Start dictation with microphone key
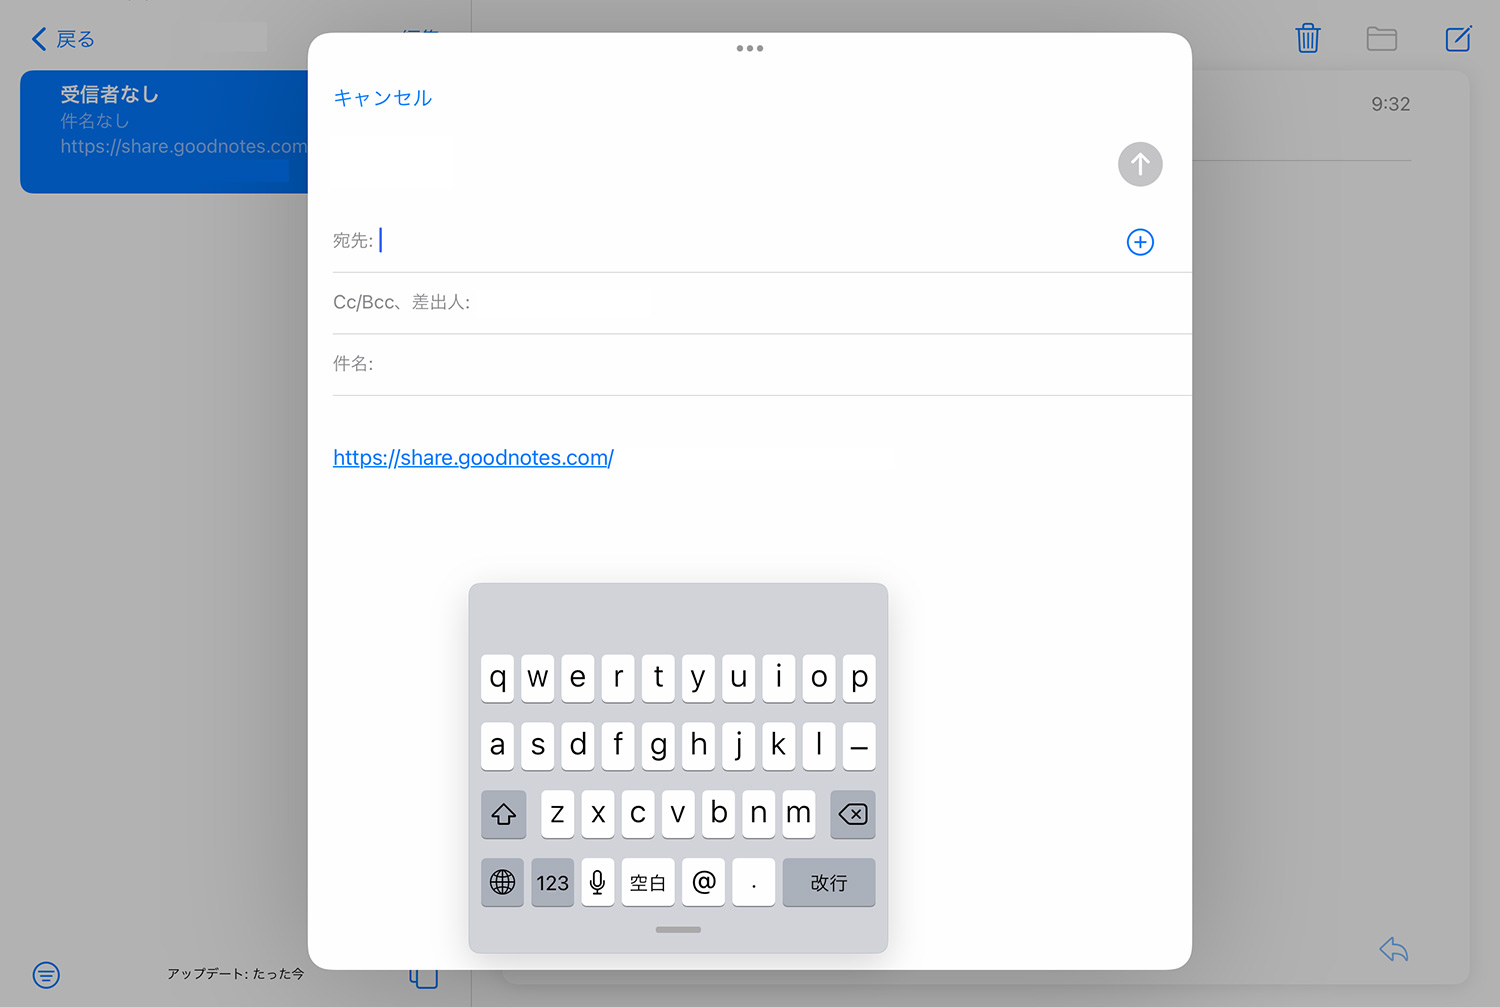This screenshot has width=1500, height=1007. click(x=597, y=882)
